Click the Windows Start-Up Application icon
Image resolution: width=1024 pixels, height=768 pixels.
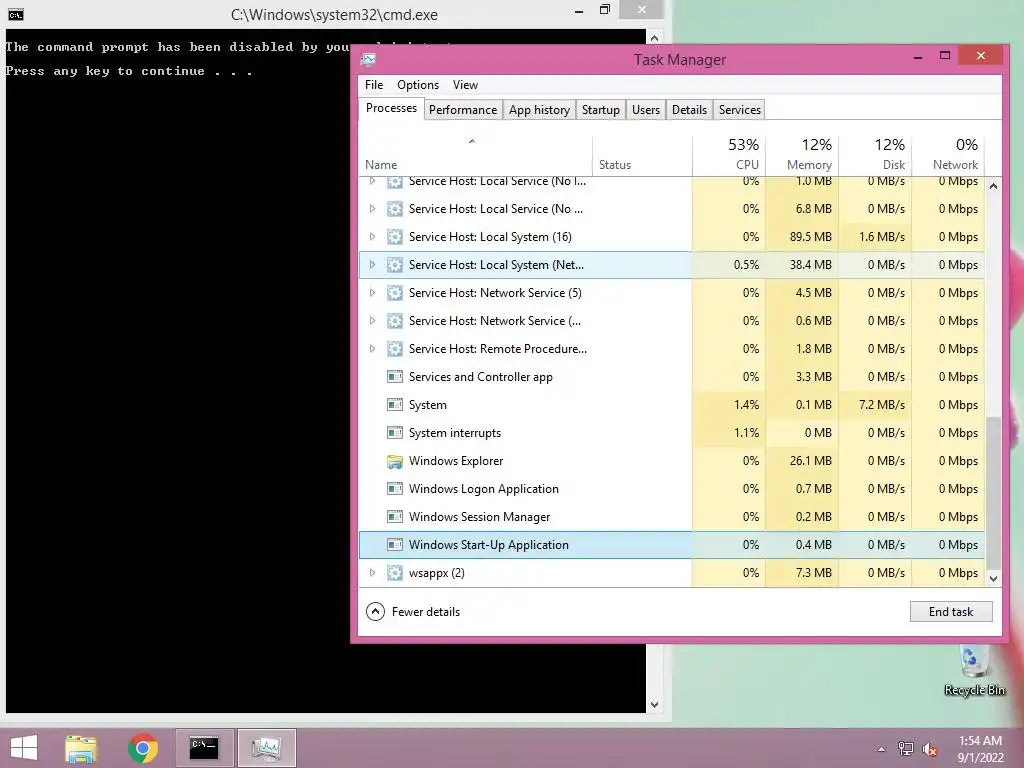pyautogui.click(x=394, y=545)
